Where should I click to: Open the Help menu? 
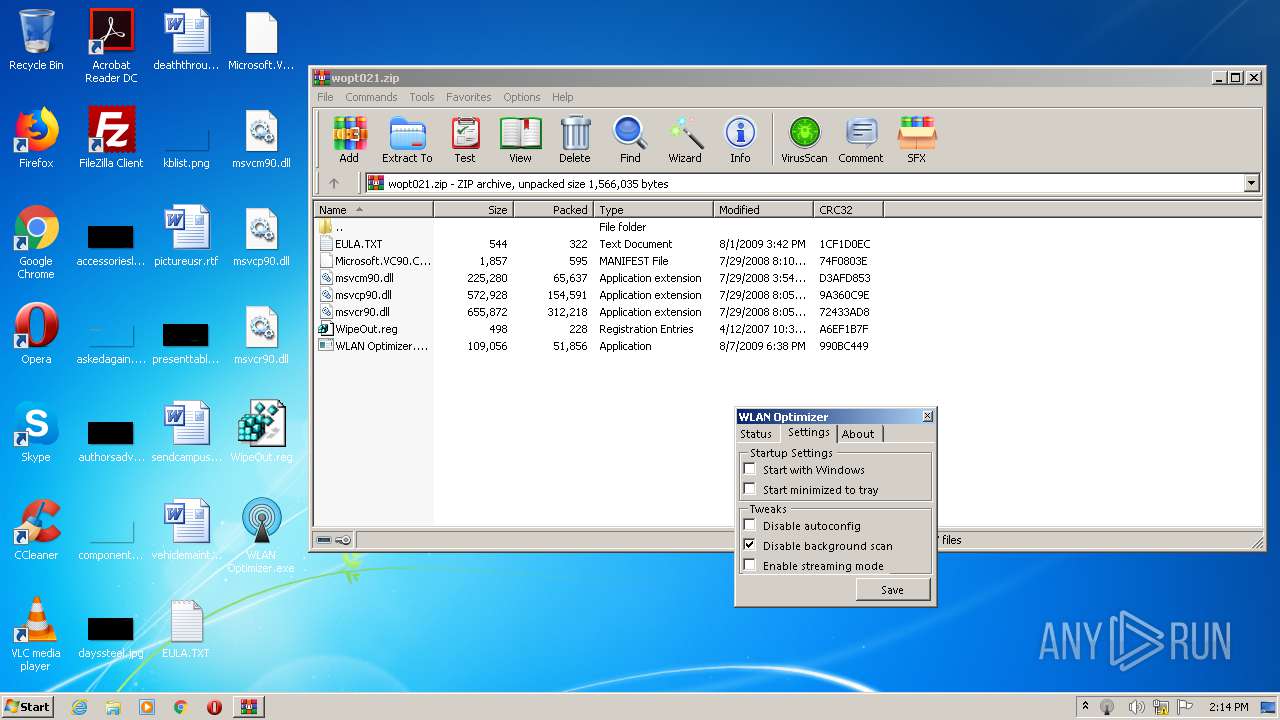point(563,97)
